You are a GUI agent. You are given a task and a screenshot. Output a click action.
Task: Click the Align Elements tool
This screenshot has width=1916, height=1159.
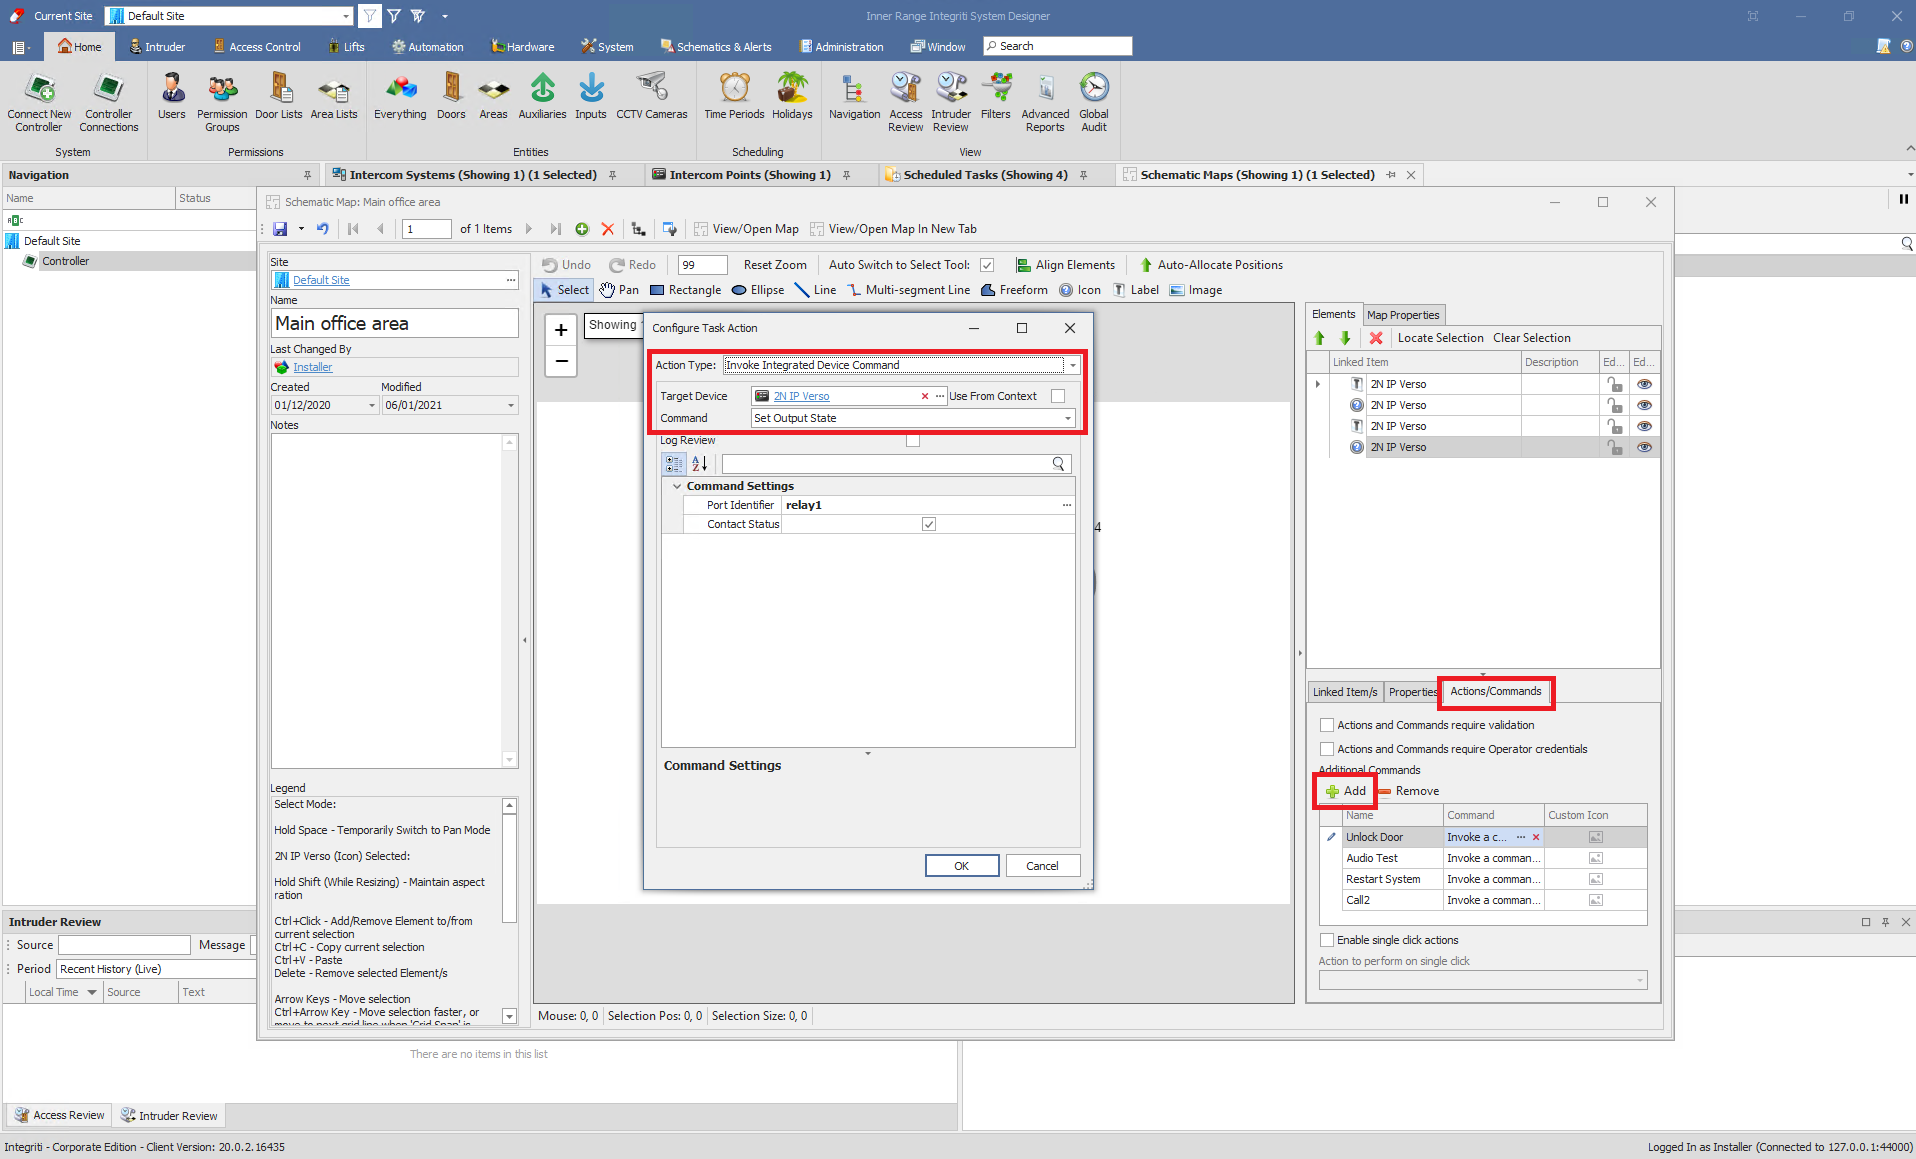pos(1065,265)
